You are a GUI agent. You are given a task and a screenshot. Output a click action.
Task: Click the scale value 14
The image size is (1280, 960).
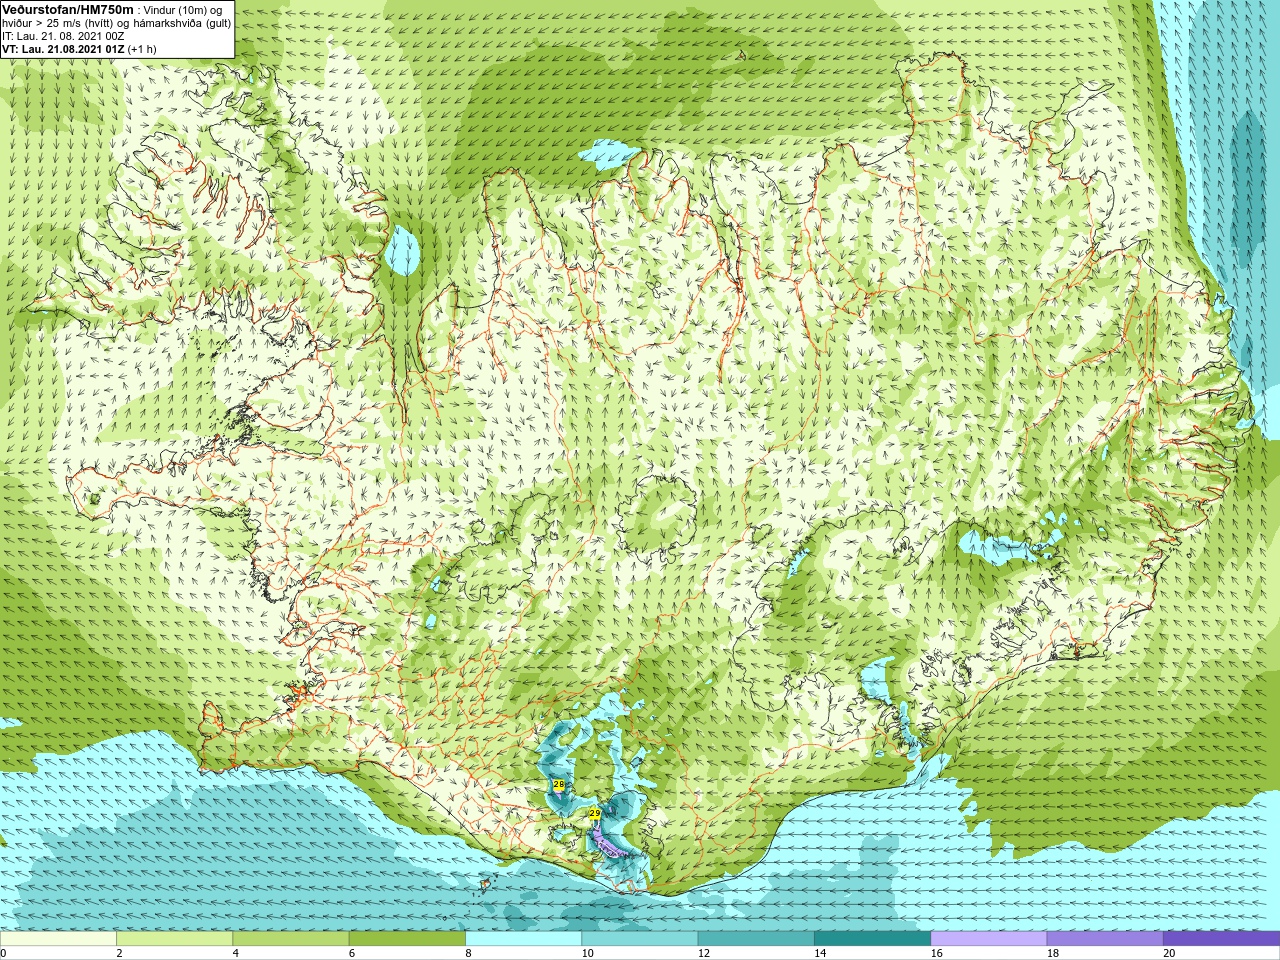click(x=820, y=953)
